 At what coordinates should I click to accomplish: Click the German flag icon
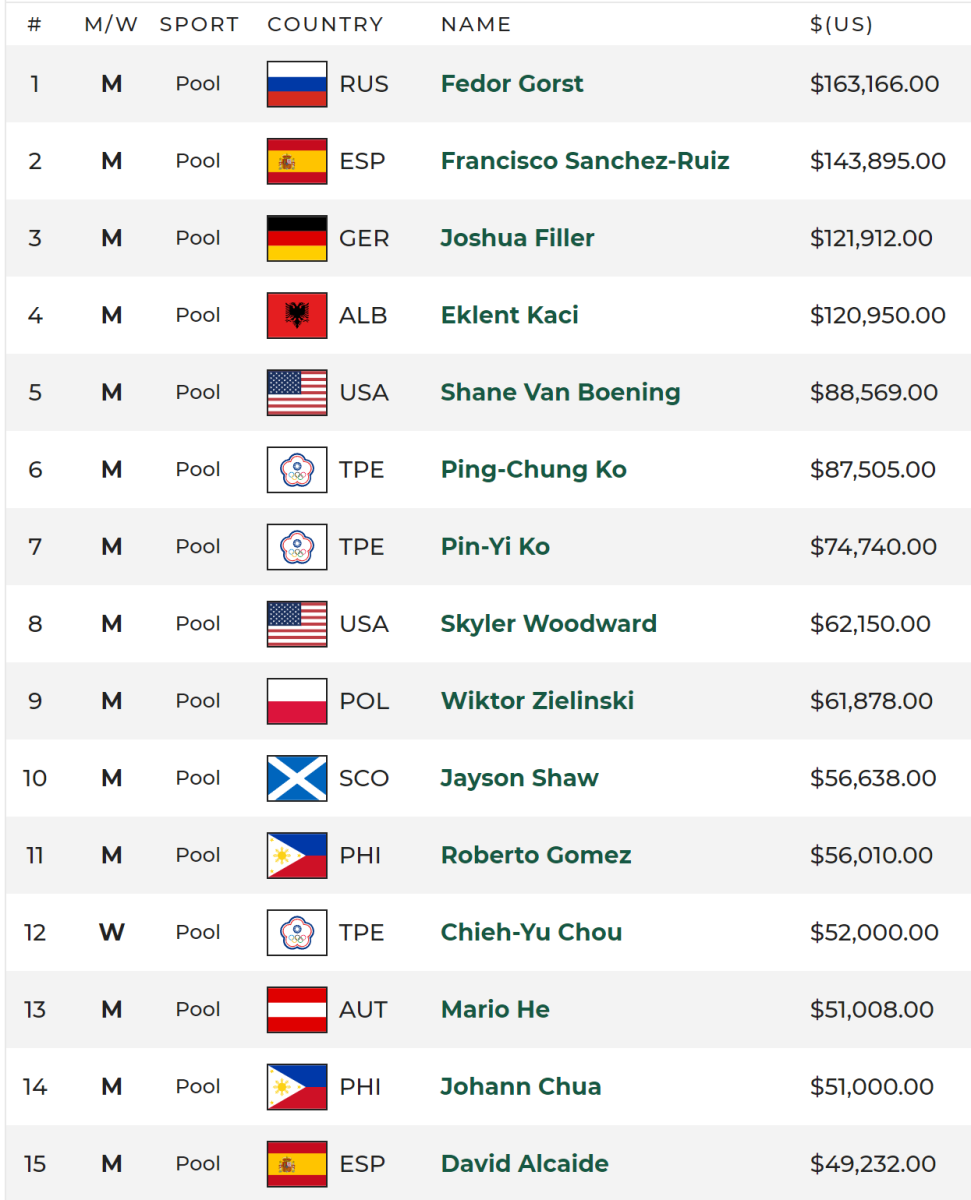click(x=297, y=238)
